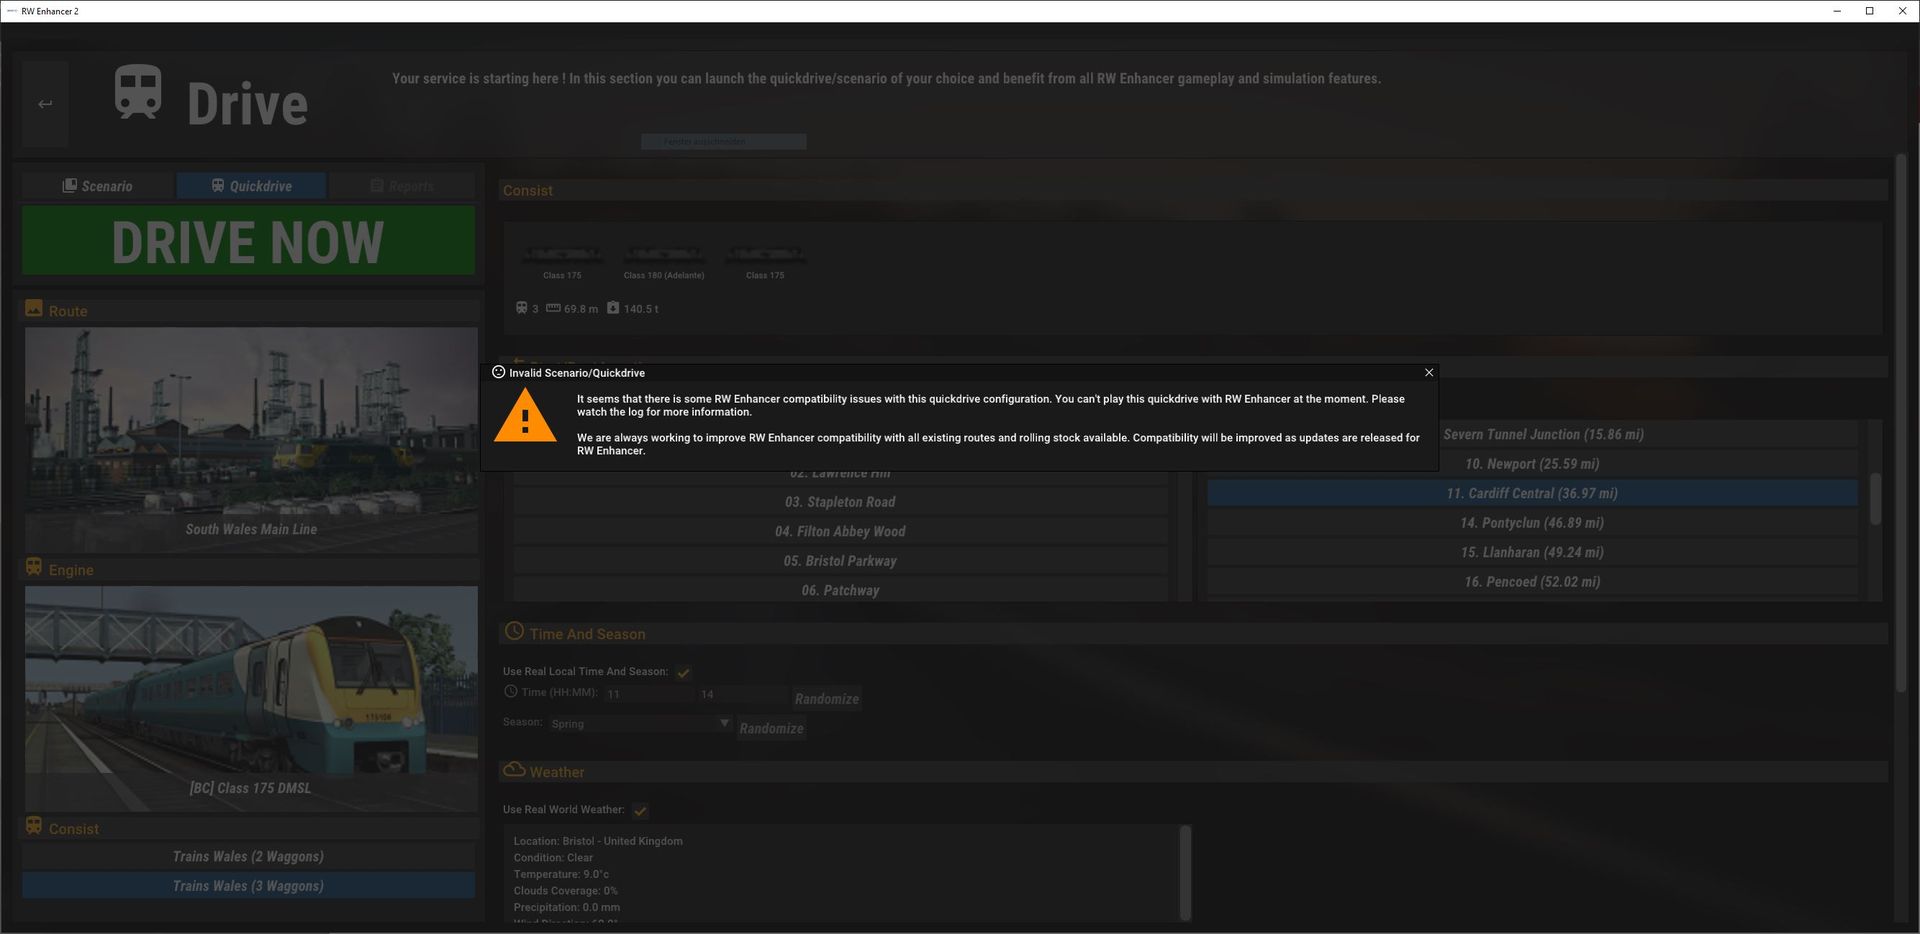Click the small clock icon beside Time (HH:MM)

click(510, 692)
